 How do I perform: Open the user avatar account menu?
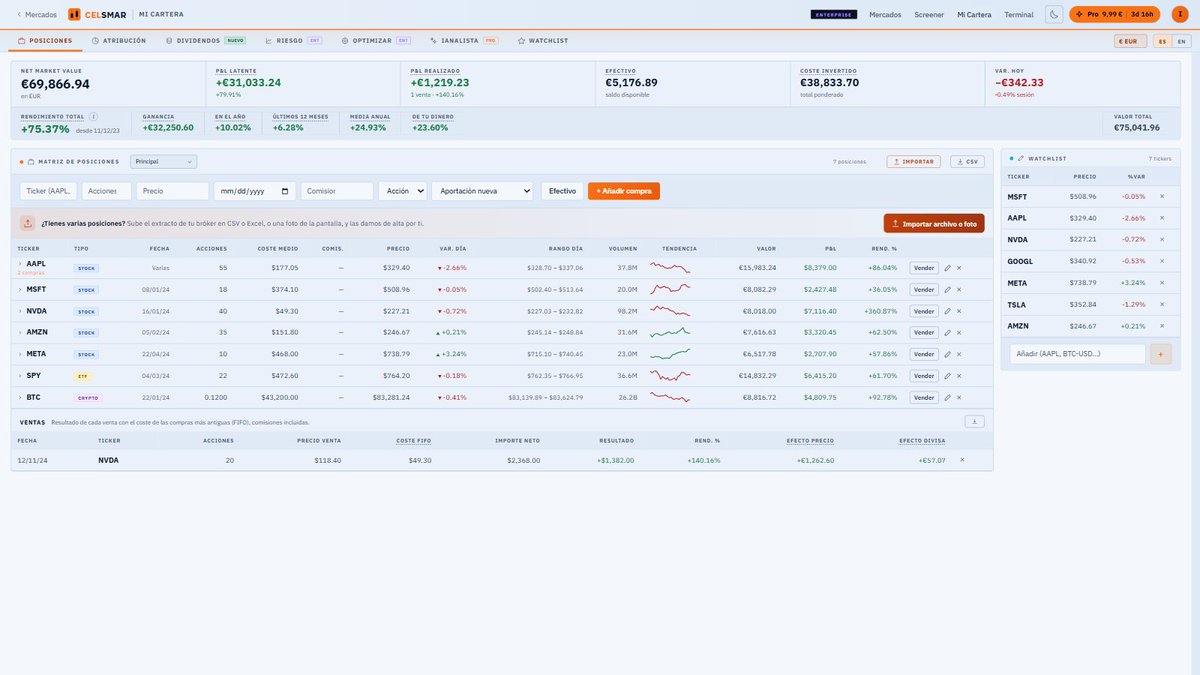pos(1178,14)
